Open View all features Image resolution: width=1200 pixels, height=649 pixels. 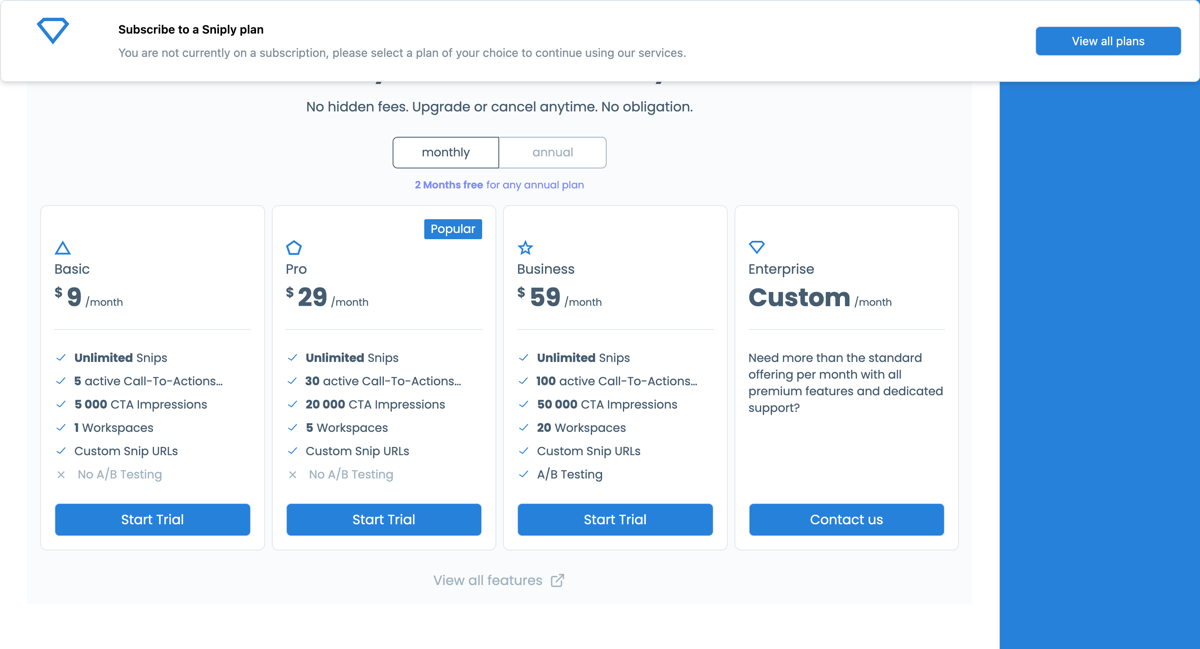pos(487,580)
